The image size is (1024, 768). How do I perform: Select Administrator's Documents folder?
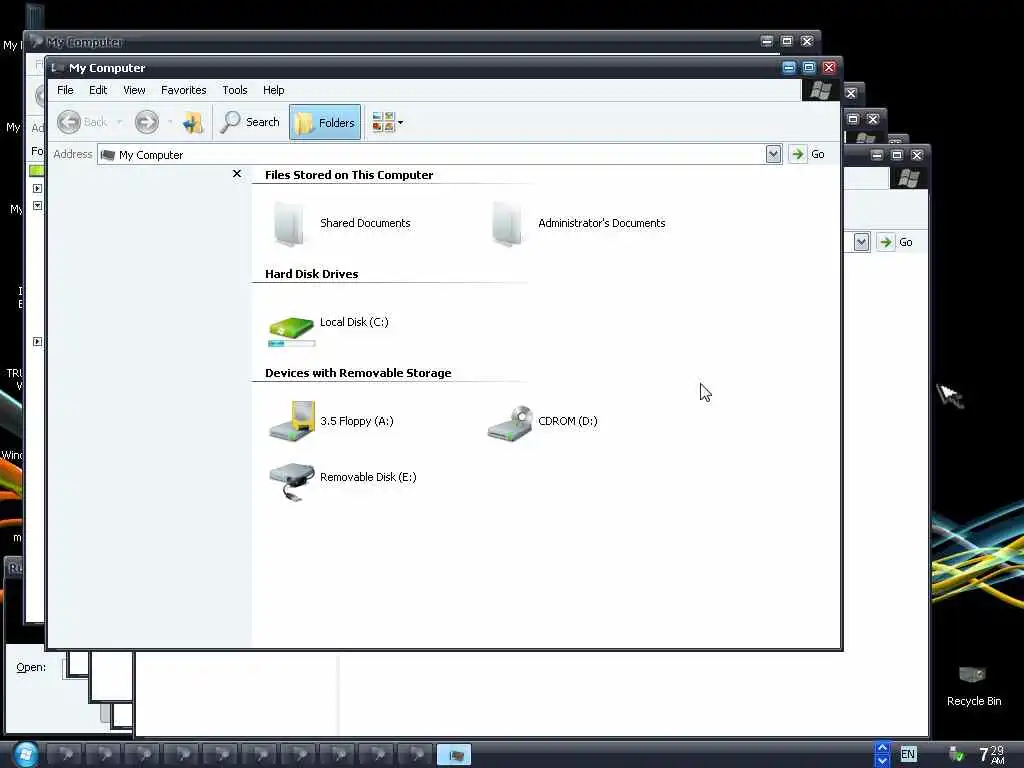click(x=578, y=223)
